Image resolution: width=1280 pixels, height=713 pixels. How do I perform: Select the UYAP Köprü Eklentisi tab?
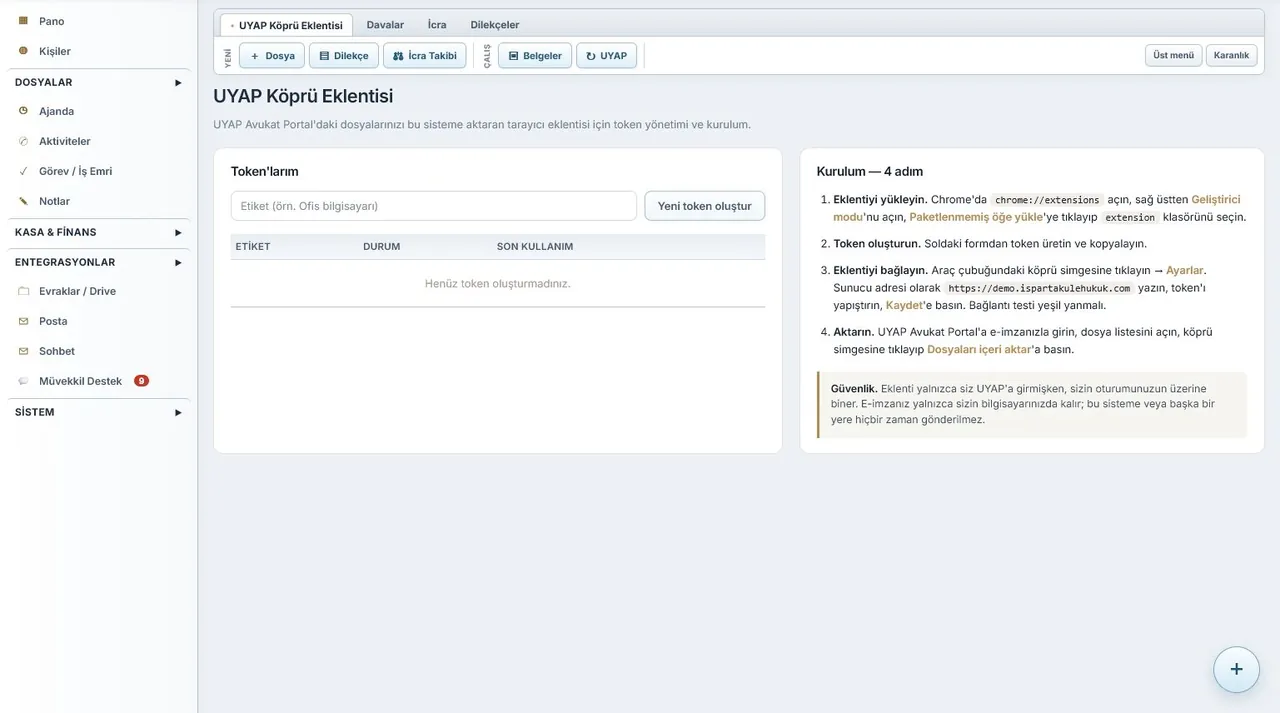tap(286, 25)
